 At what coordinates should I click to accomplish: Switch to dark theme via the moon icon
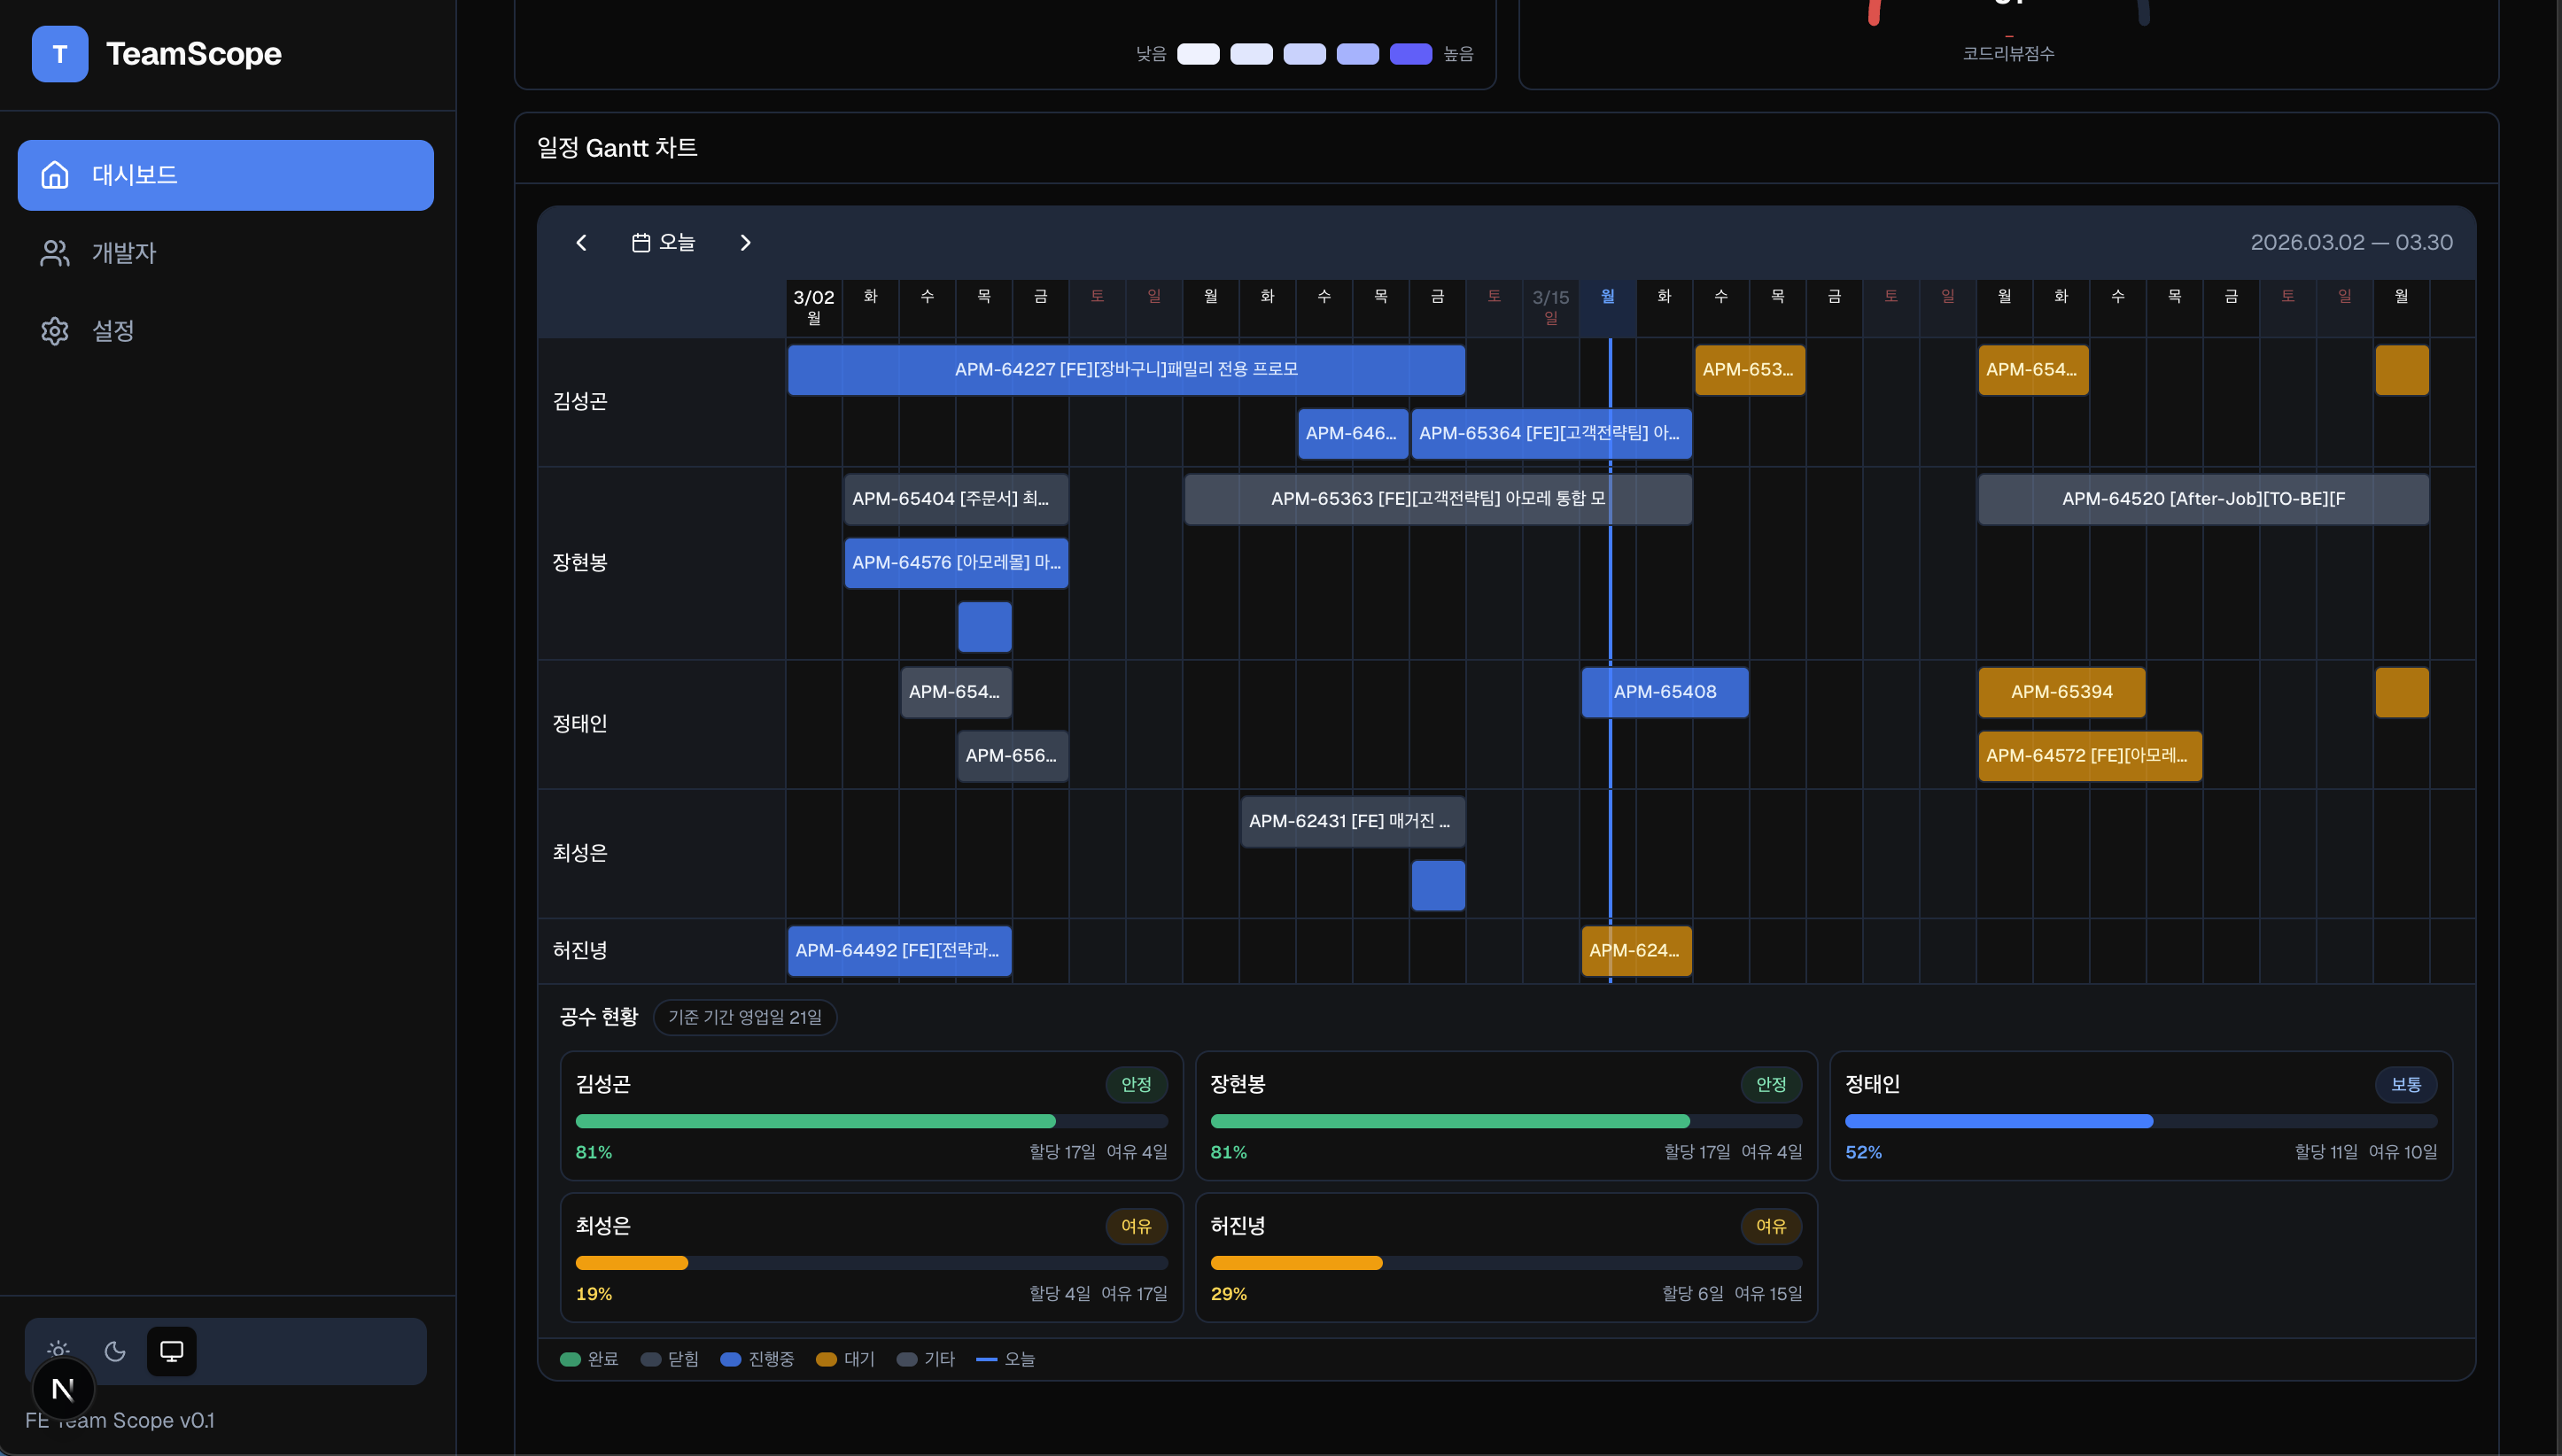point(114,1350)
